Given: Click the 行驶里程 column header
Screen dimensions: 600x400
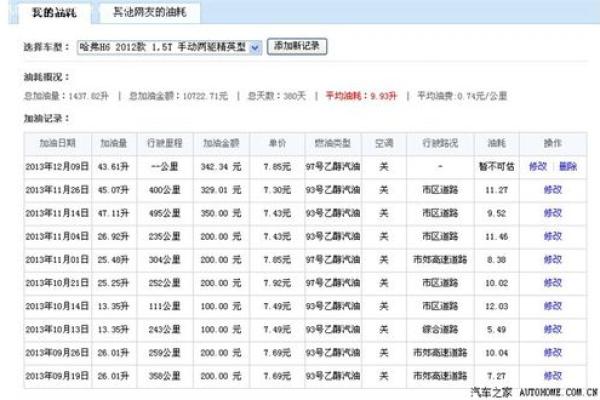Looking at the screenshot, I should (x=160, y=144).
